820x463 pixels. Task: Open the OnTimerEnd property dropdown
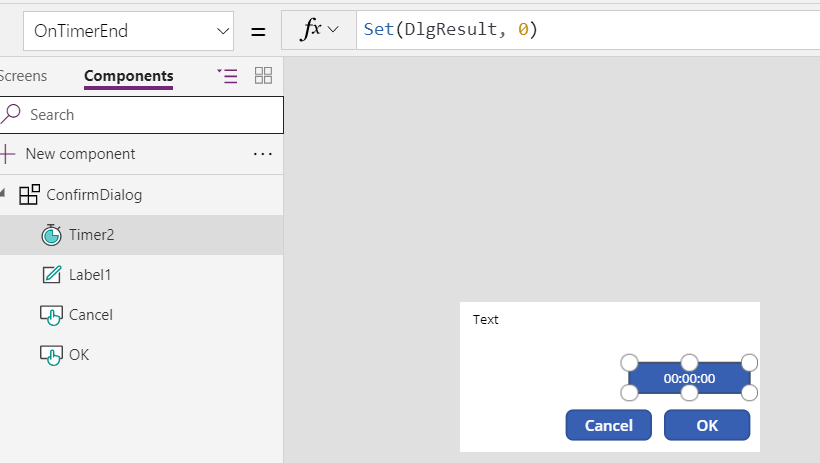pyautogui.click(x=128, y=31)
